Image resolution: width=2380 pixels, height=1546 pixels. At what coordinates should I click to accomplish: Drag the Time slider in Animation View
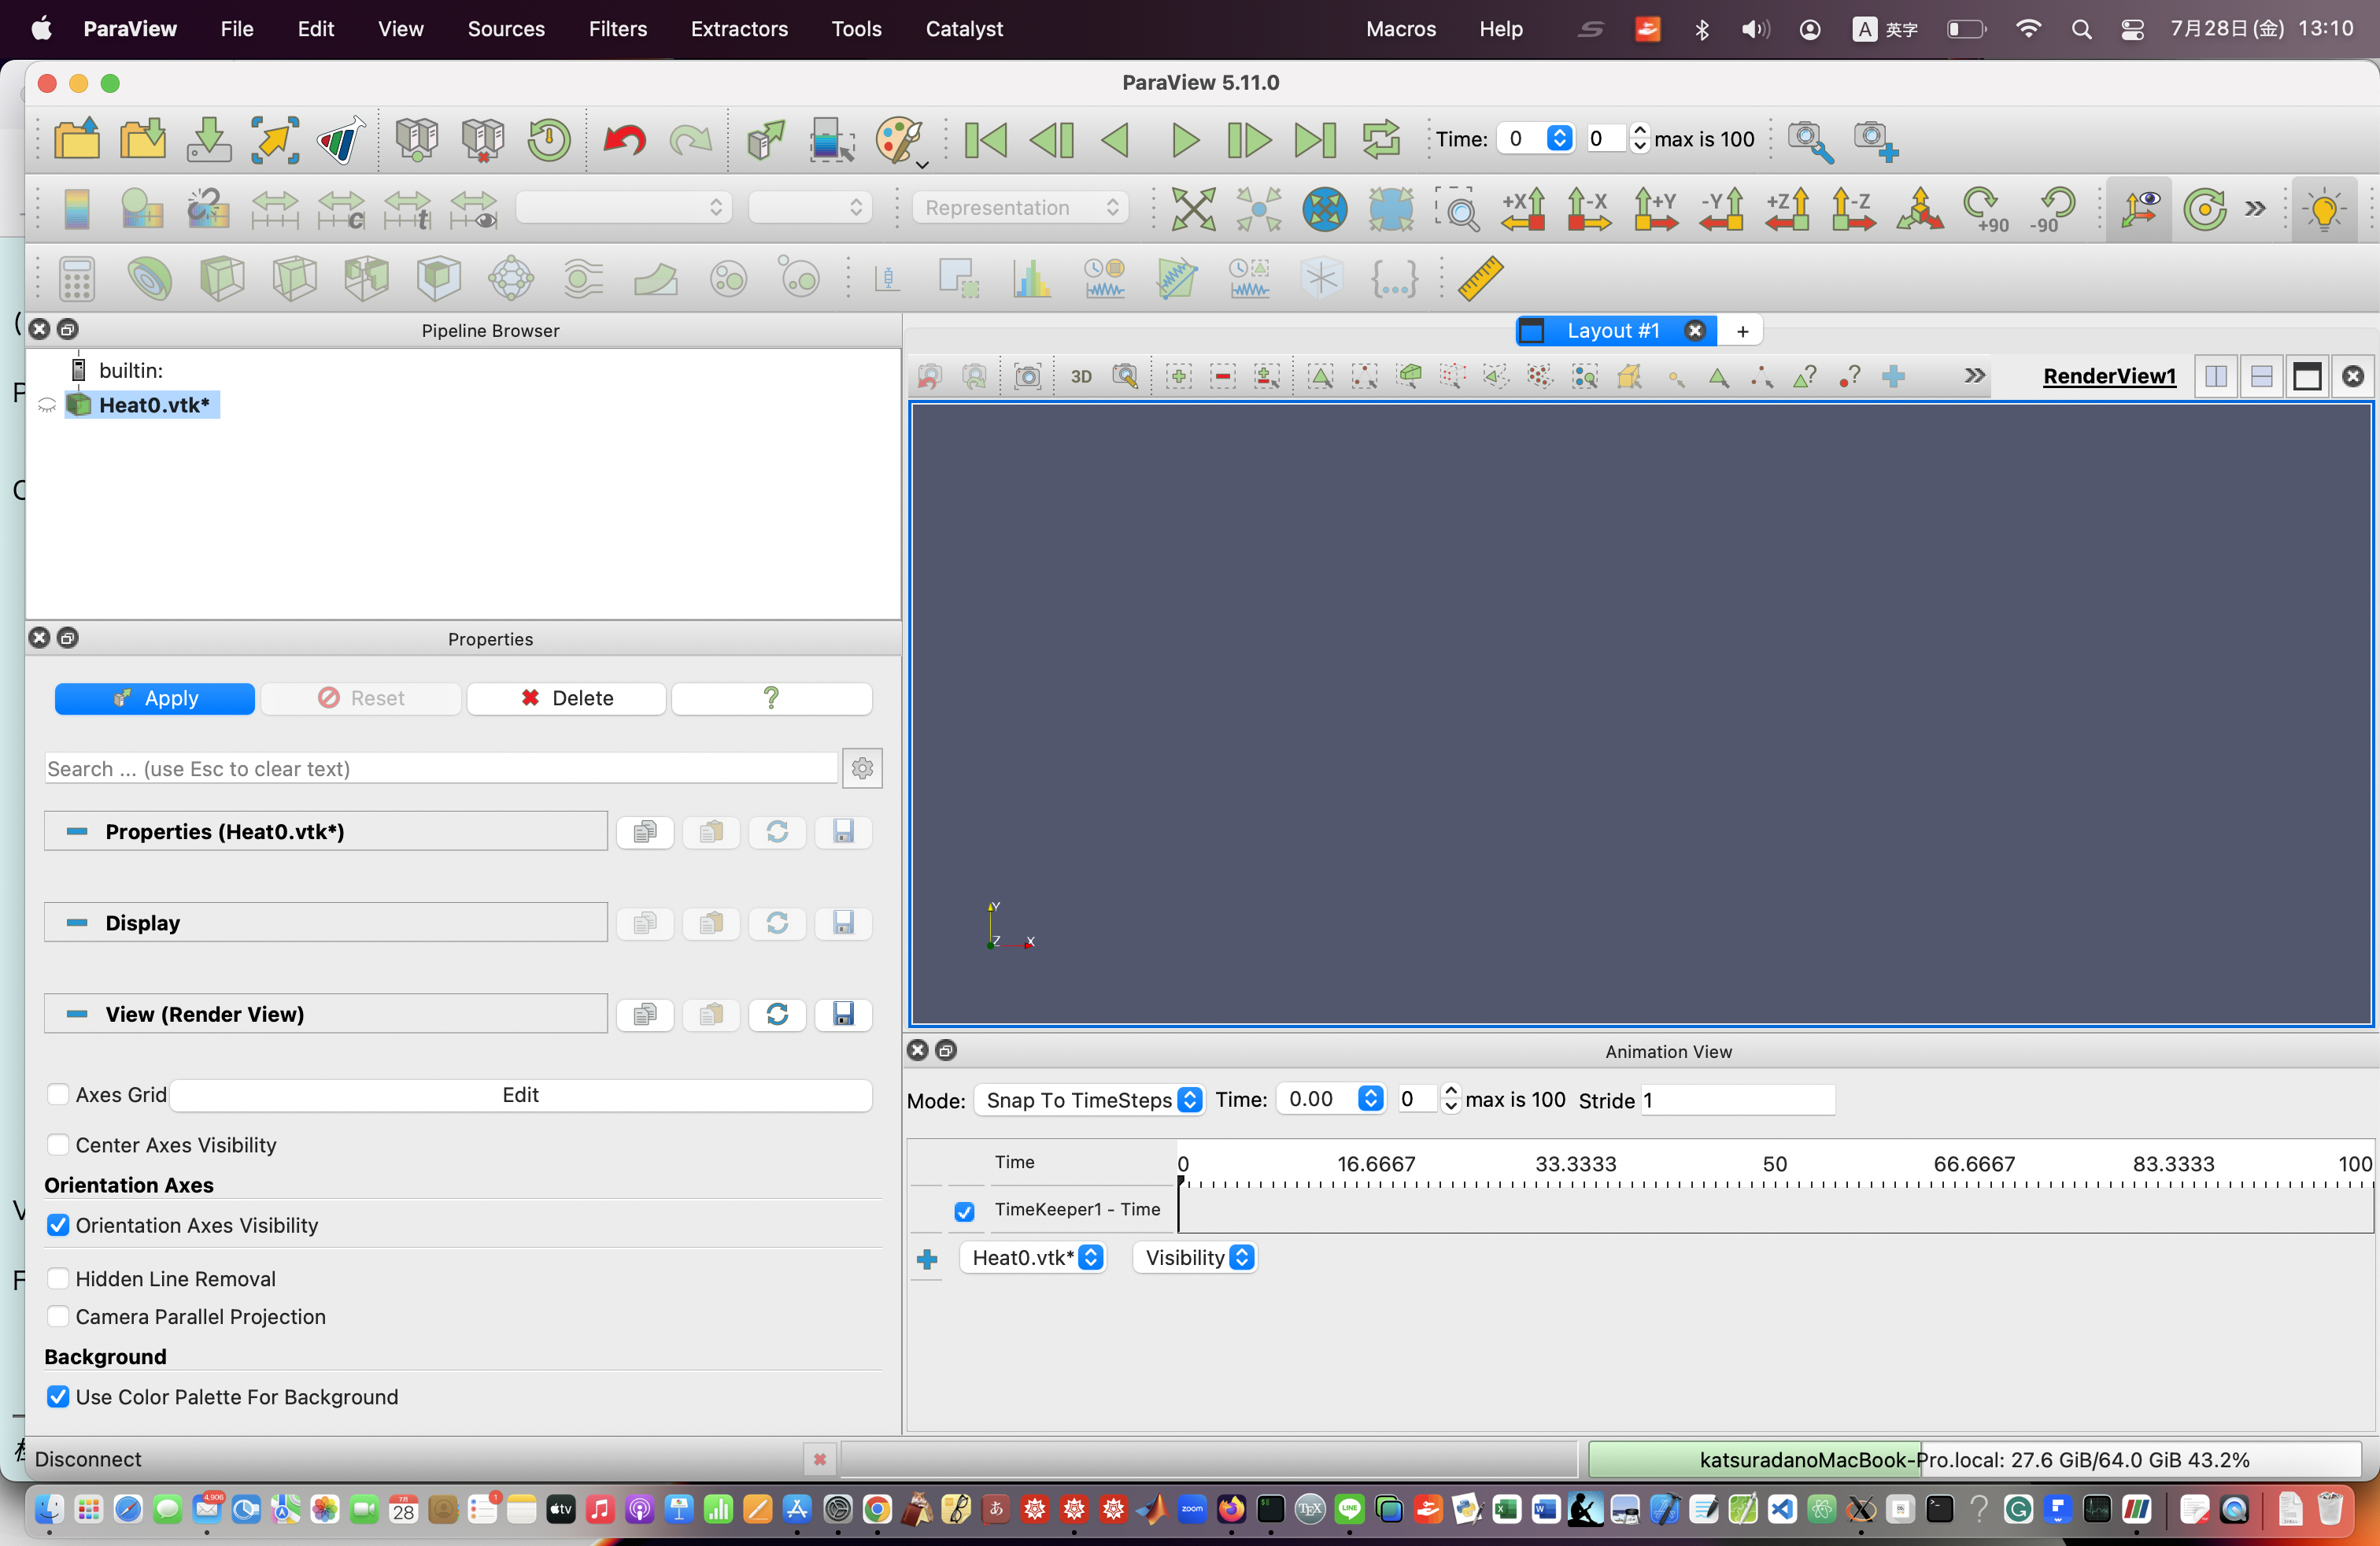1174,1182
